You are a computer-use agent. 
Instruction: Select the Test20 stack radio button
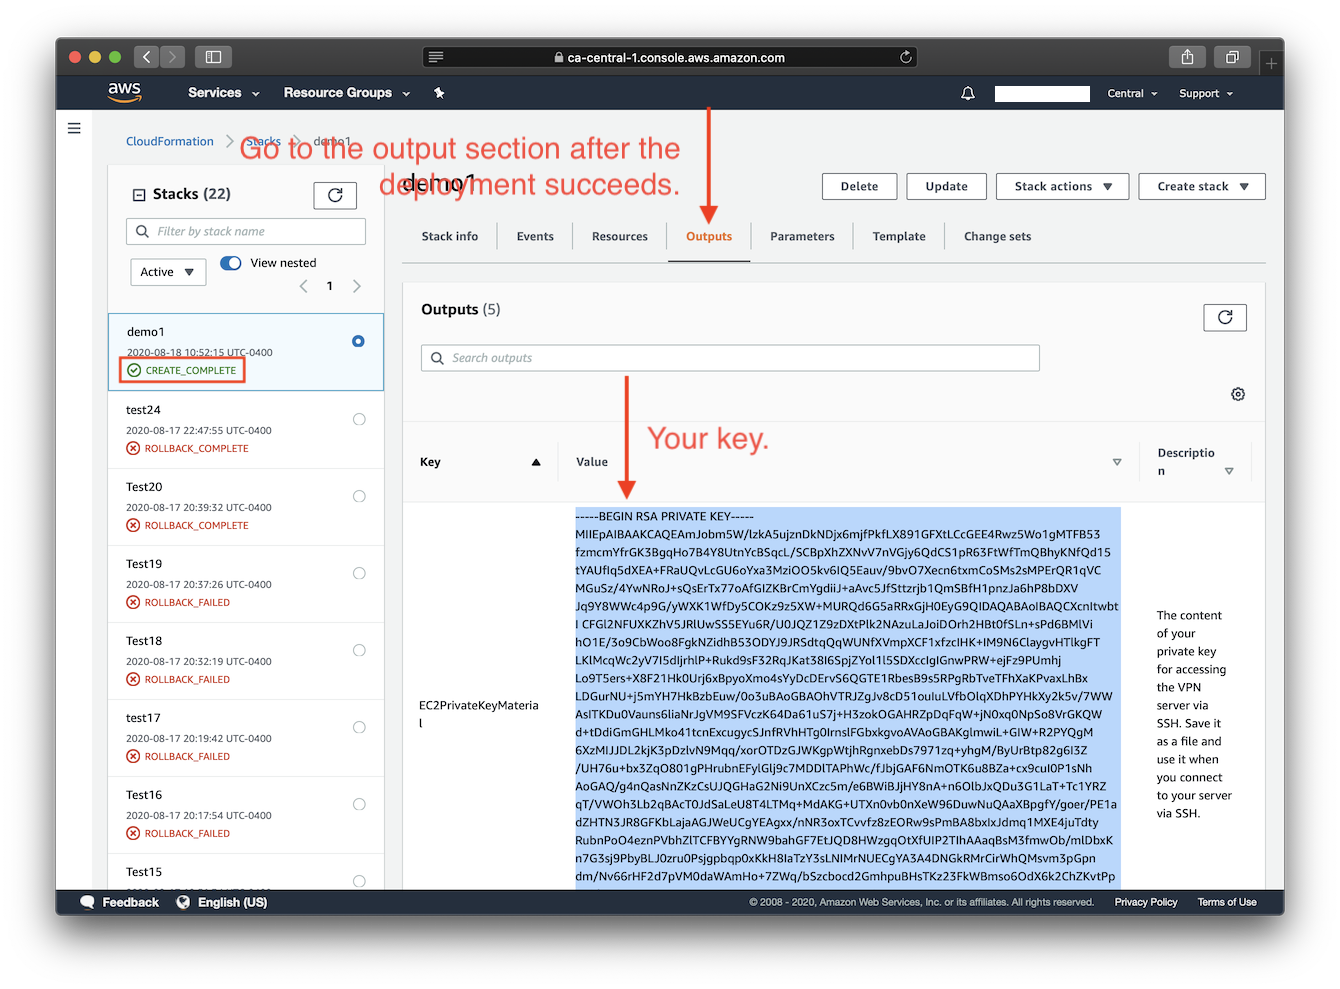pyautogui.click(x=359, y=496)
